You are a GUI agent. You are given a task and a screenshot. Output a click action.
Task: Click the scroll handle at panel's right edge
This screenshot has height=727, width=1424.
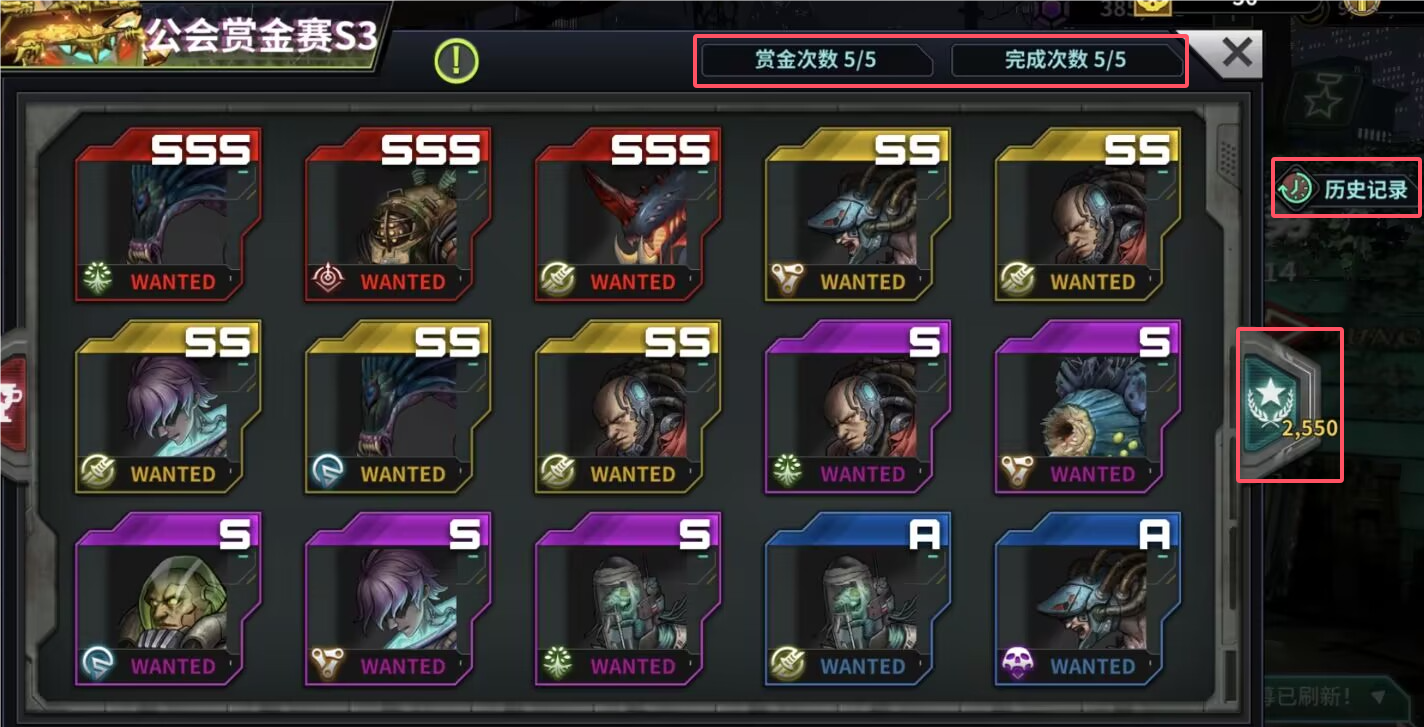tap(1228, 152)
